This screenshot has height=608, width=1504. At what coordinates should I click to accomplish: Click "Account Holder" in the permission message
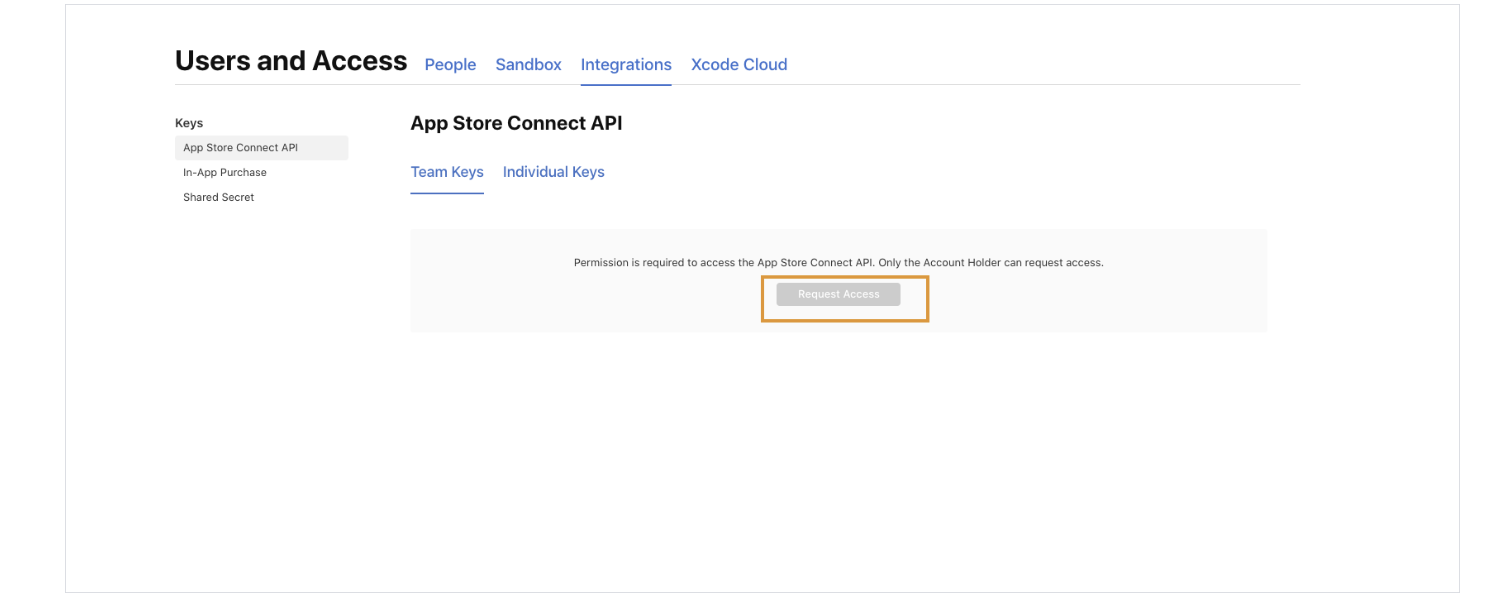pyautogui.click(x=962, y=263)
